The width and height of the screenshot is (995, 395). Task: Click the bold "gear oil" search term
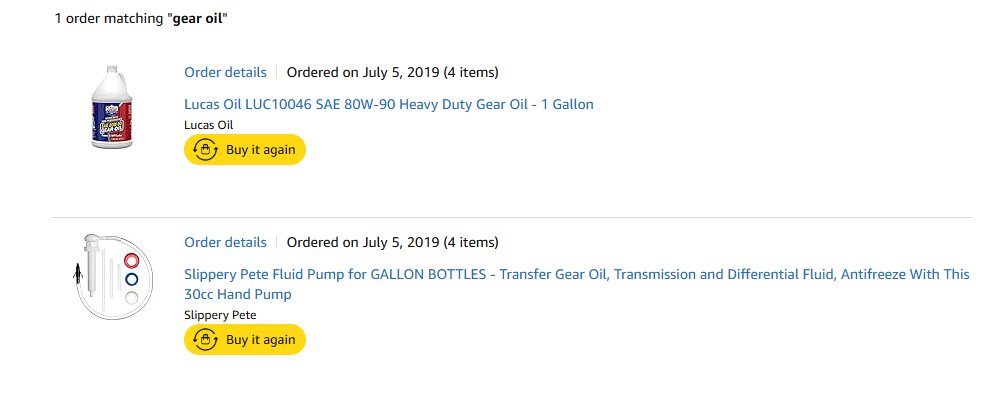point(197,19)
